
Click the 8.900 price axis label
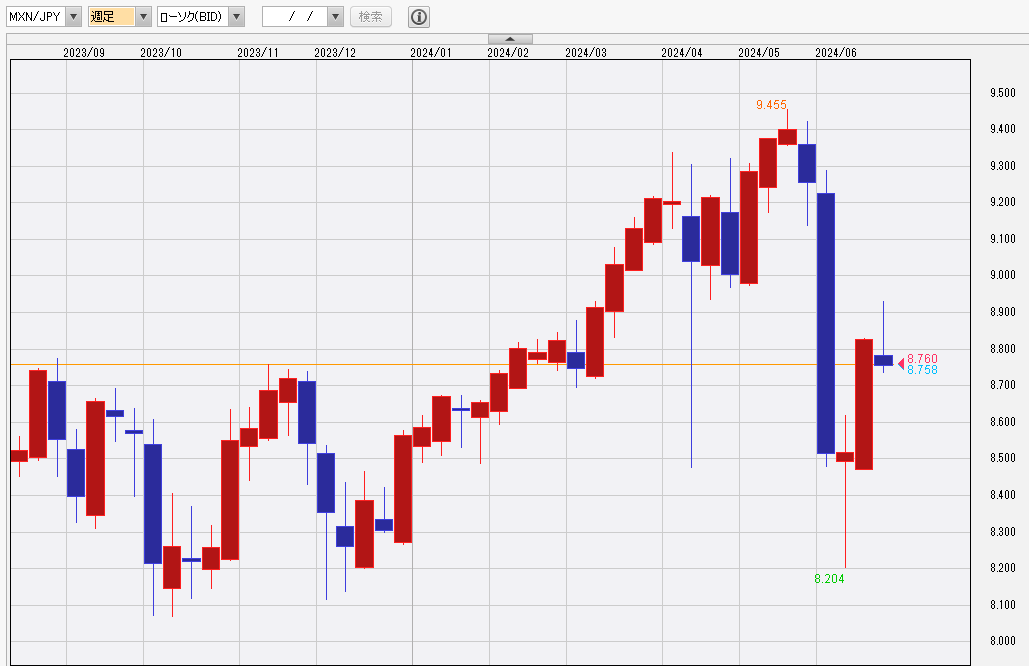[x=1003, y=312]
